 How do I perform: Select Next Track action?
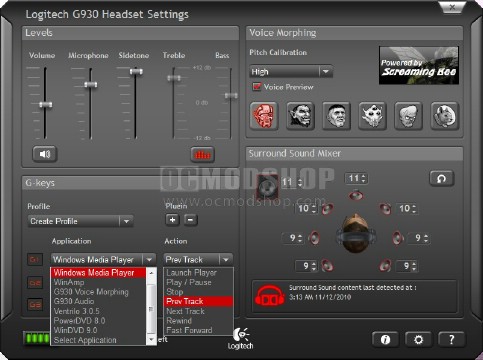[x=198, y=311]
